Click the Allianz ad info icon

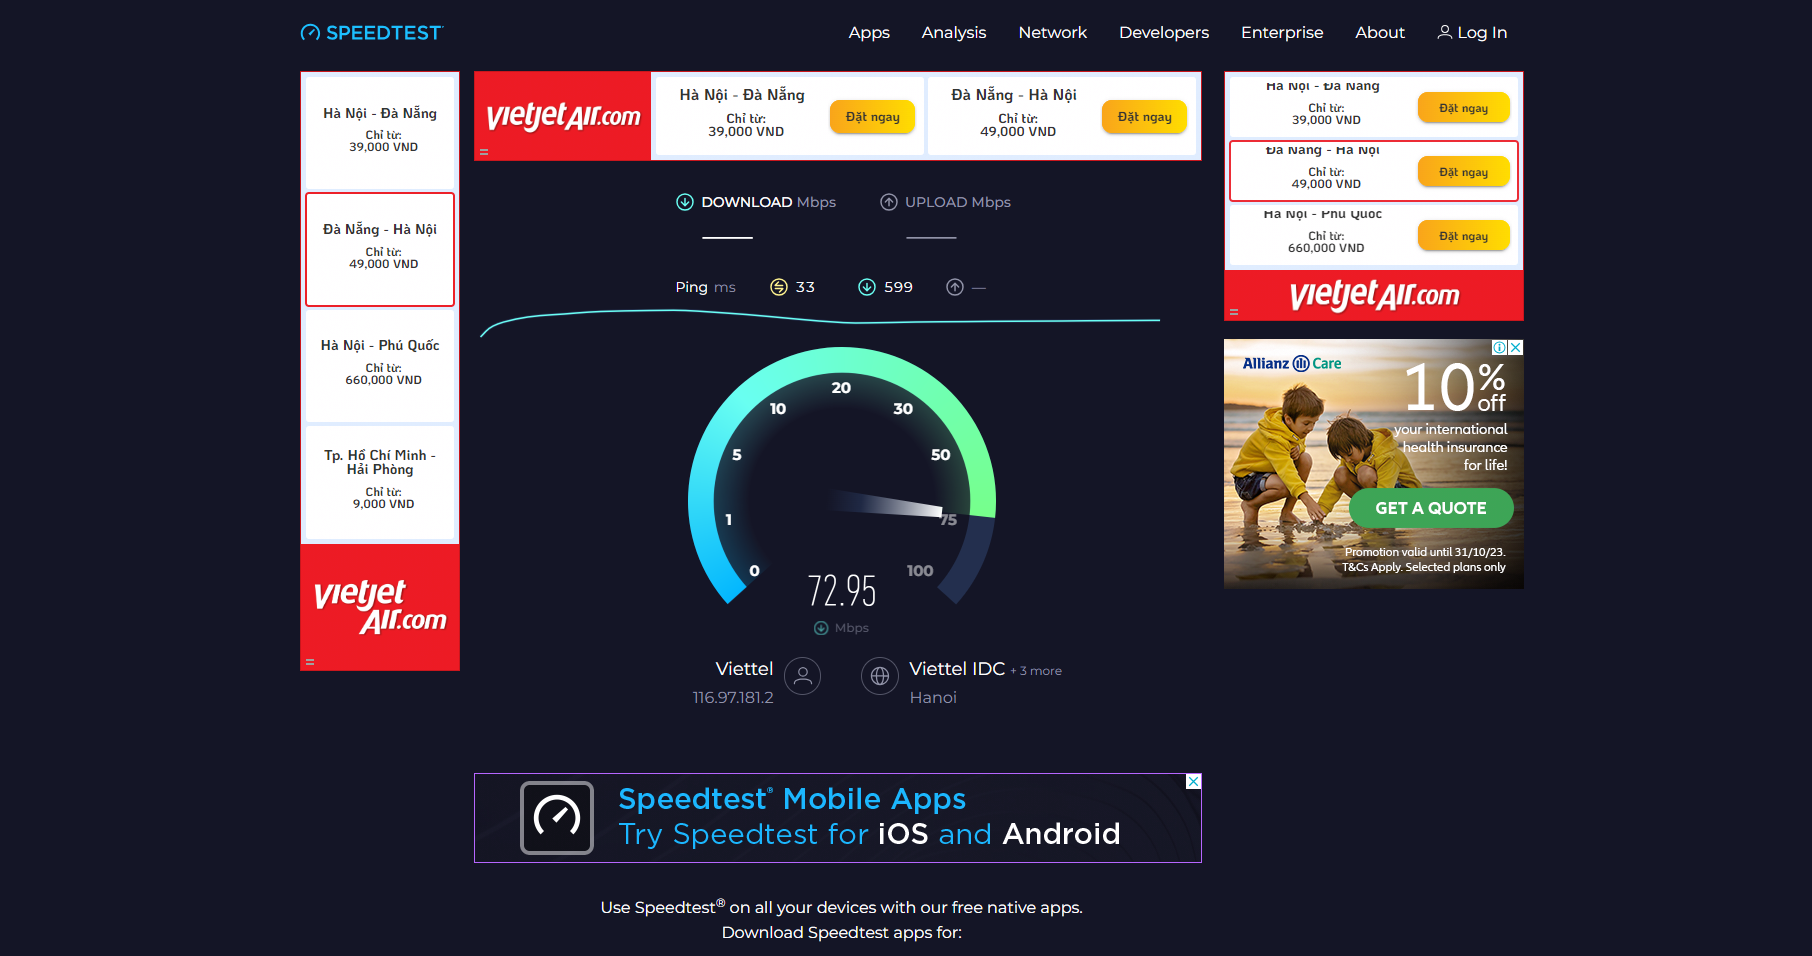pos(1500,347)
